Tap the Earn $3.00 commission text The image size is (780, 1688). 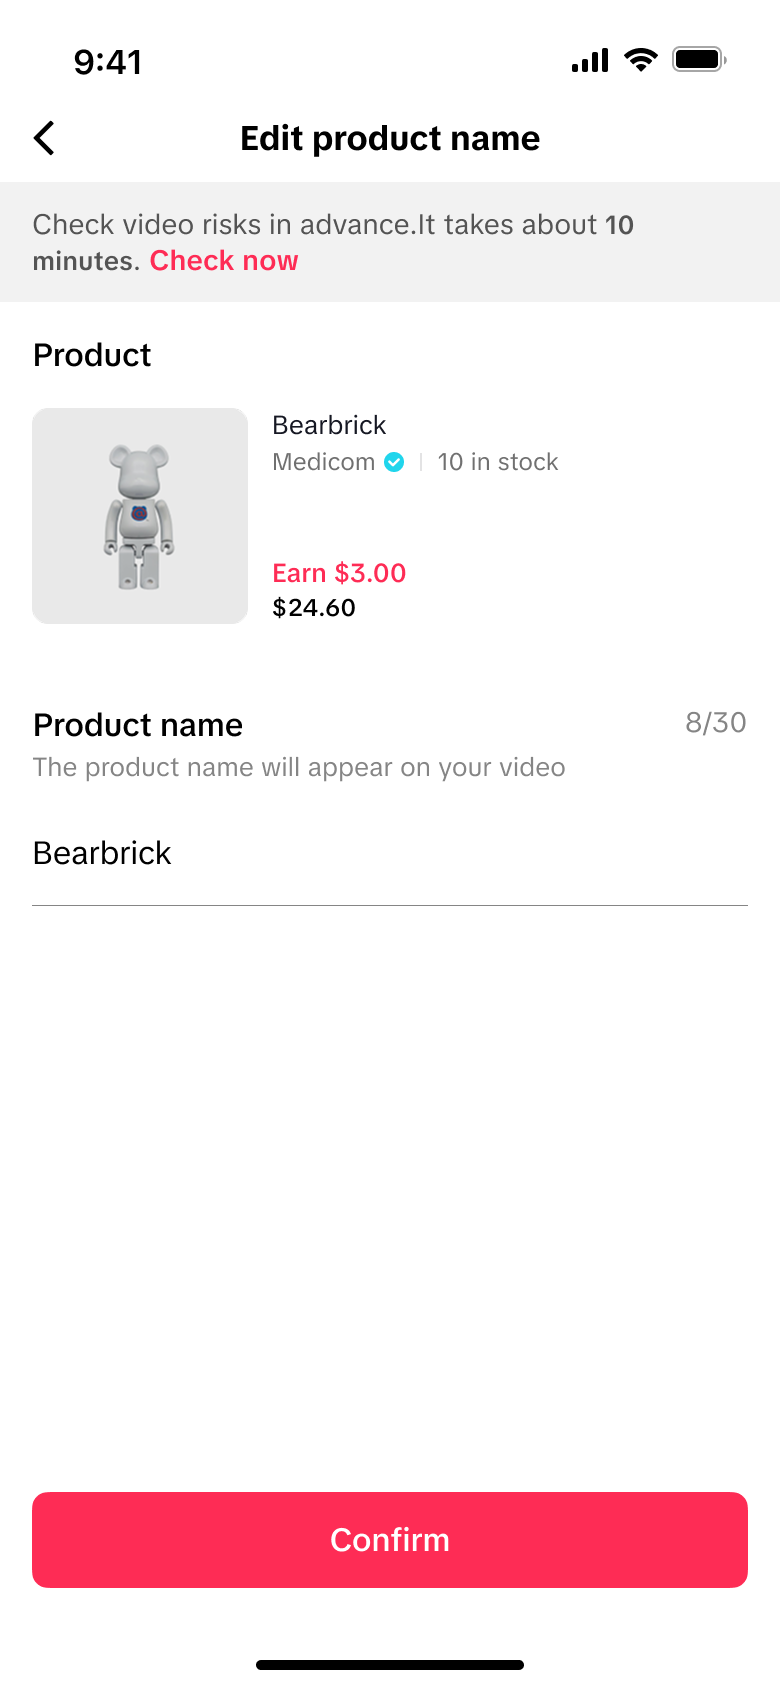(339, 573)
